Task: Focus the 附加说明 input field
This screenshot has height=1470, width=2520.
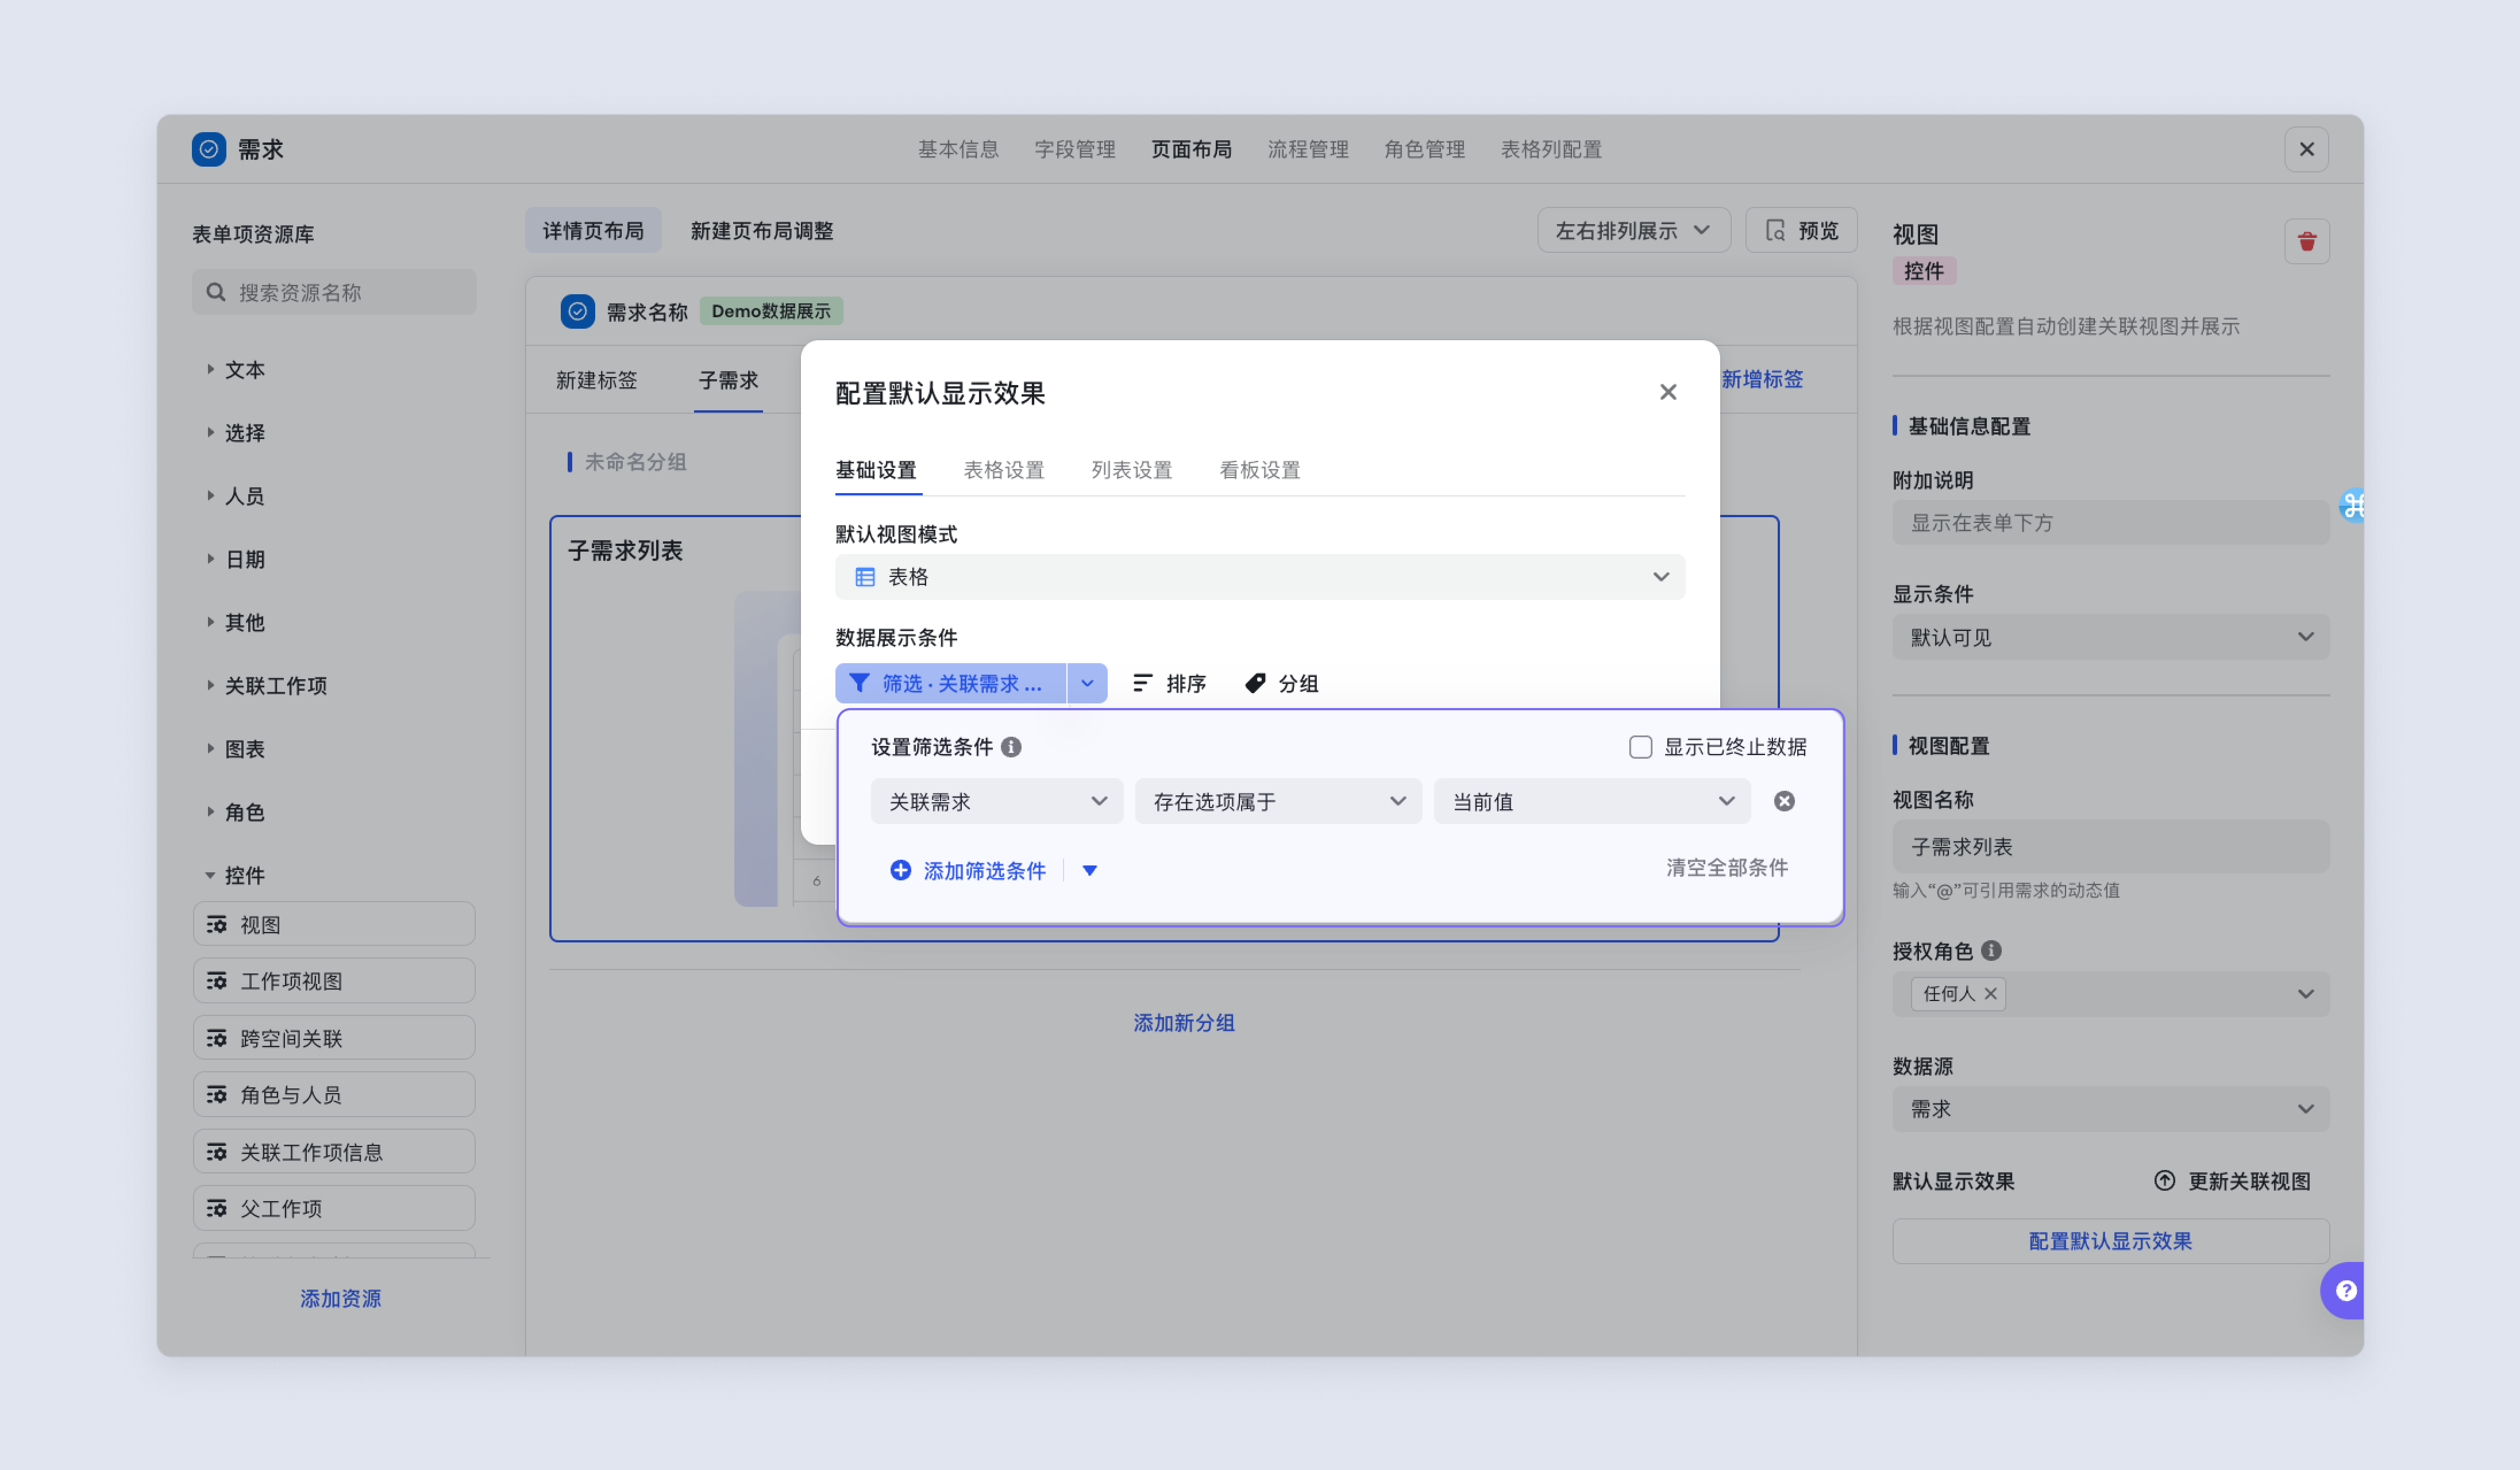Action: [x=2111, y=523]
